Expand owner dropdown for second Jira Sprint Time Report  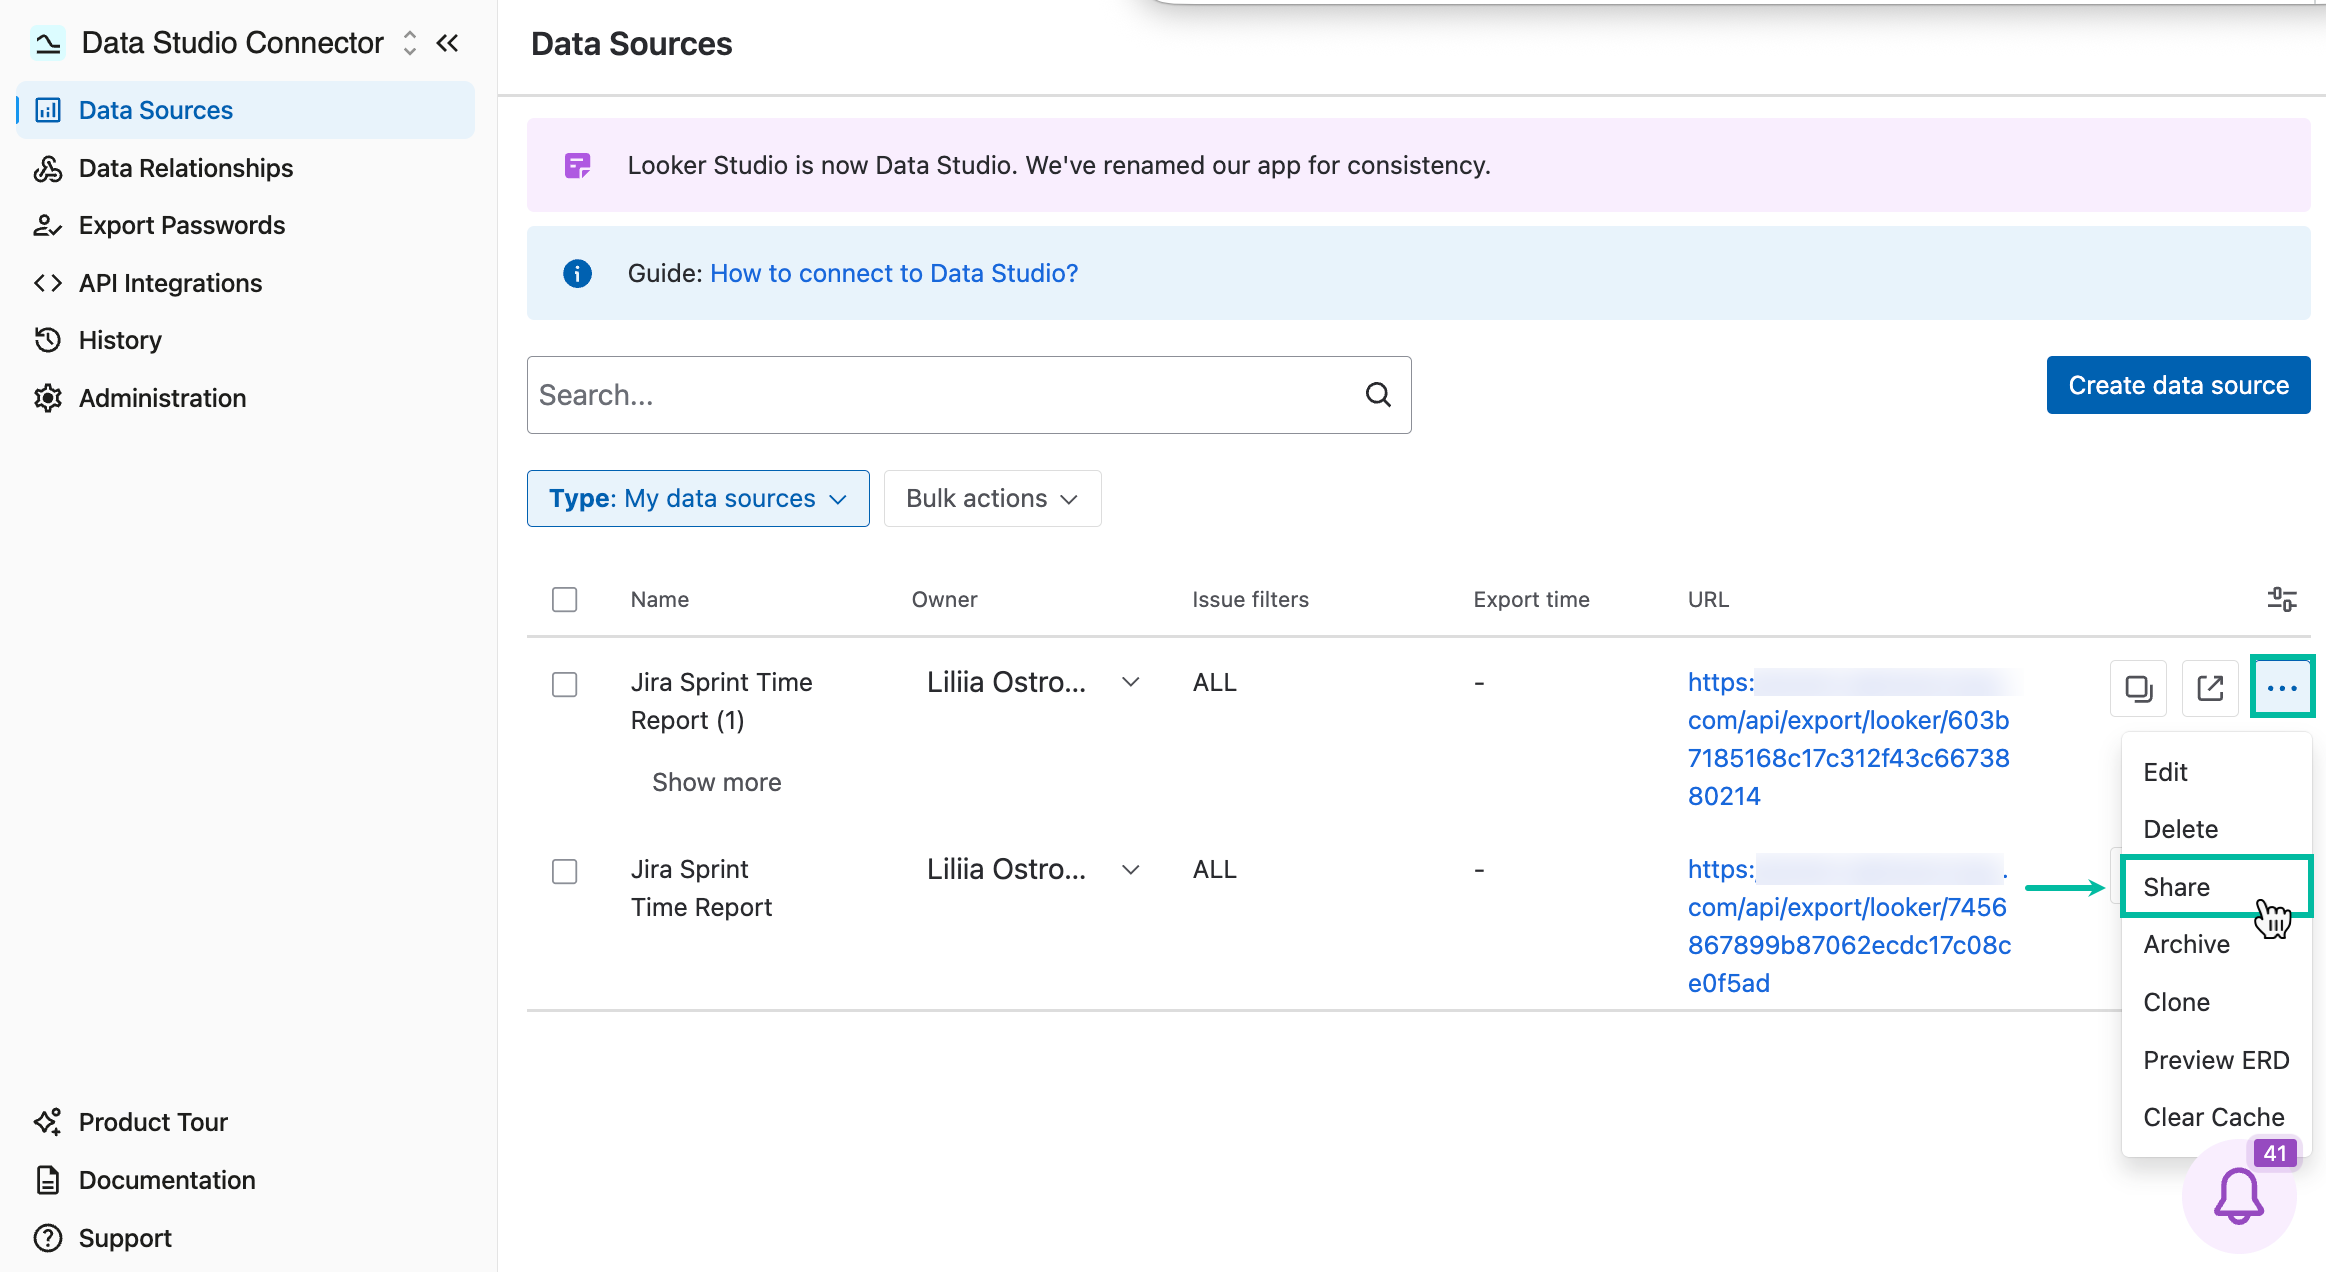1131,869
